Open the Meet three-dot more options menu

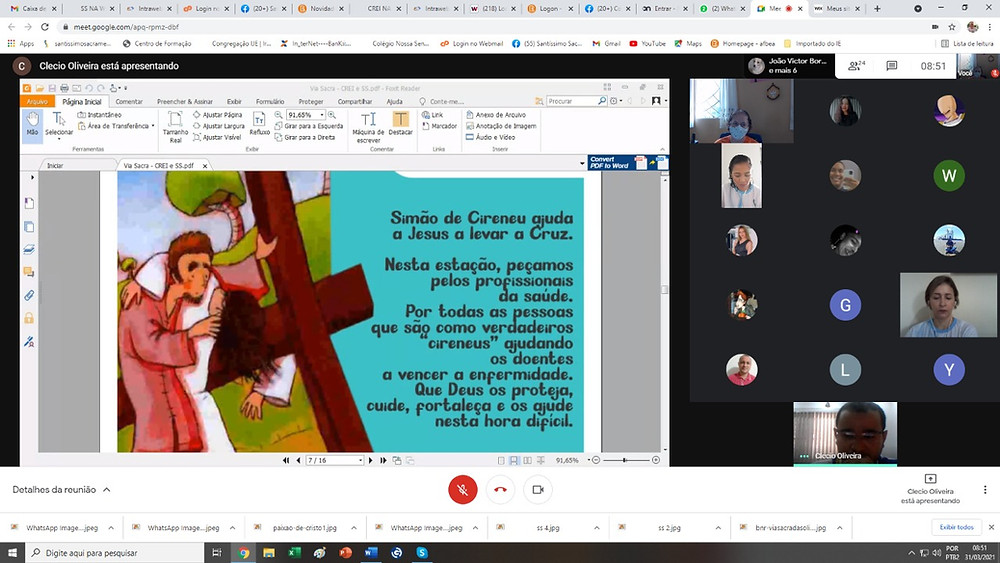pyautogui.click(x=985, y=490)
